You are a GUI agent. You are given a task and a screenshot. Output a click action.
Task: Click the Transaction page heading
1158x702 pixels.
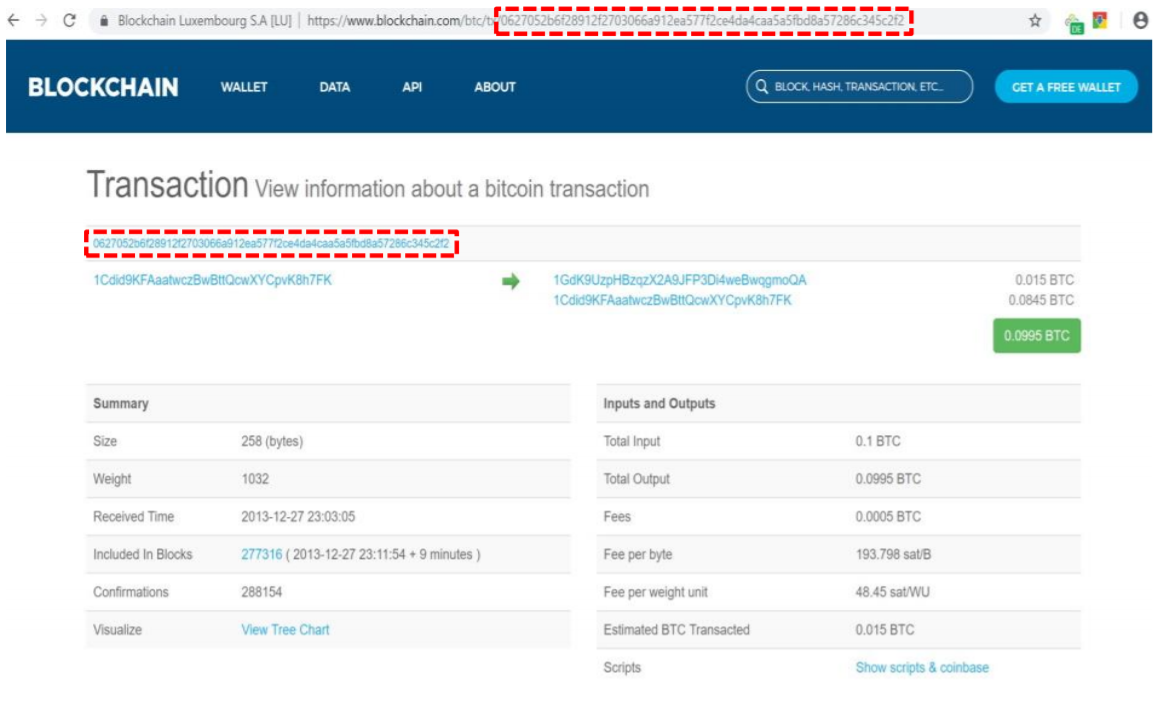[x=167, y=185]
